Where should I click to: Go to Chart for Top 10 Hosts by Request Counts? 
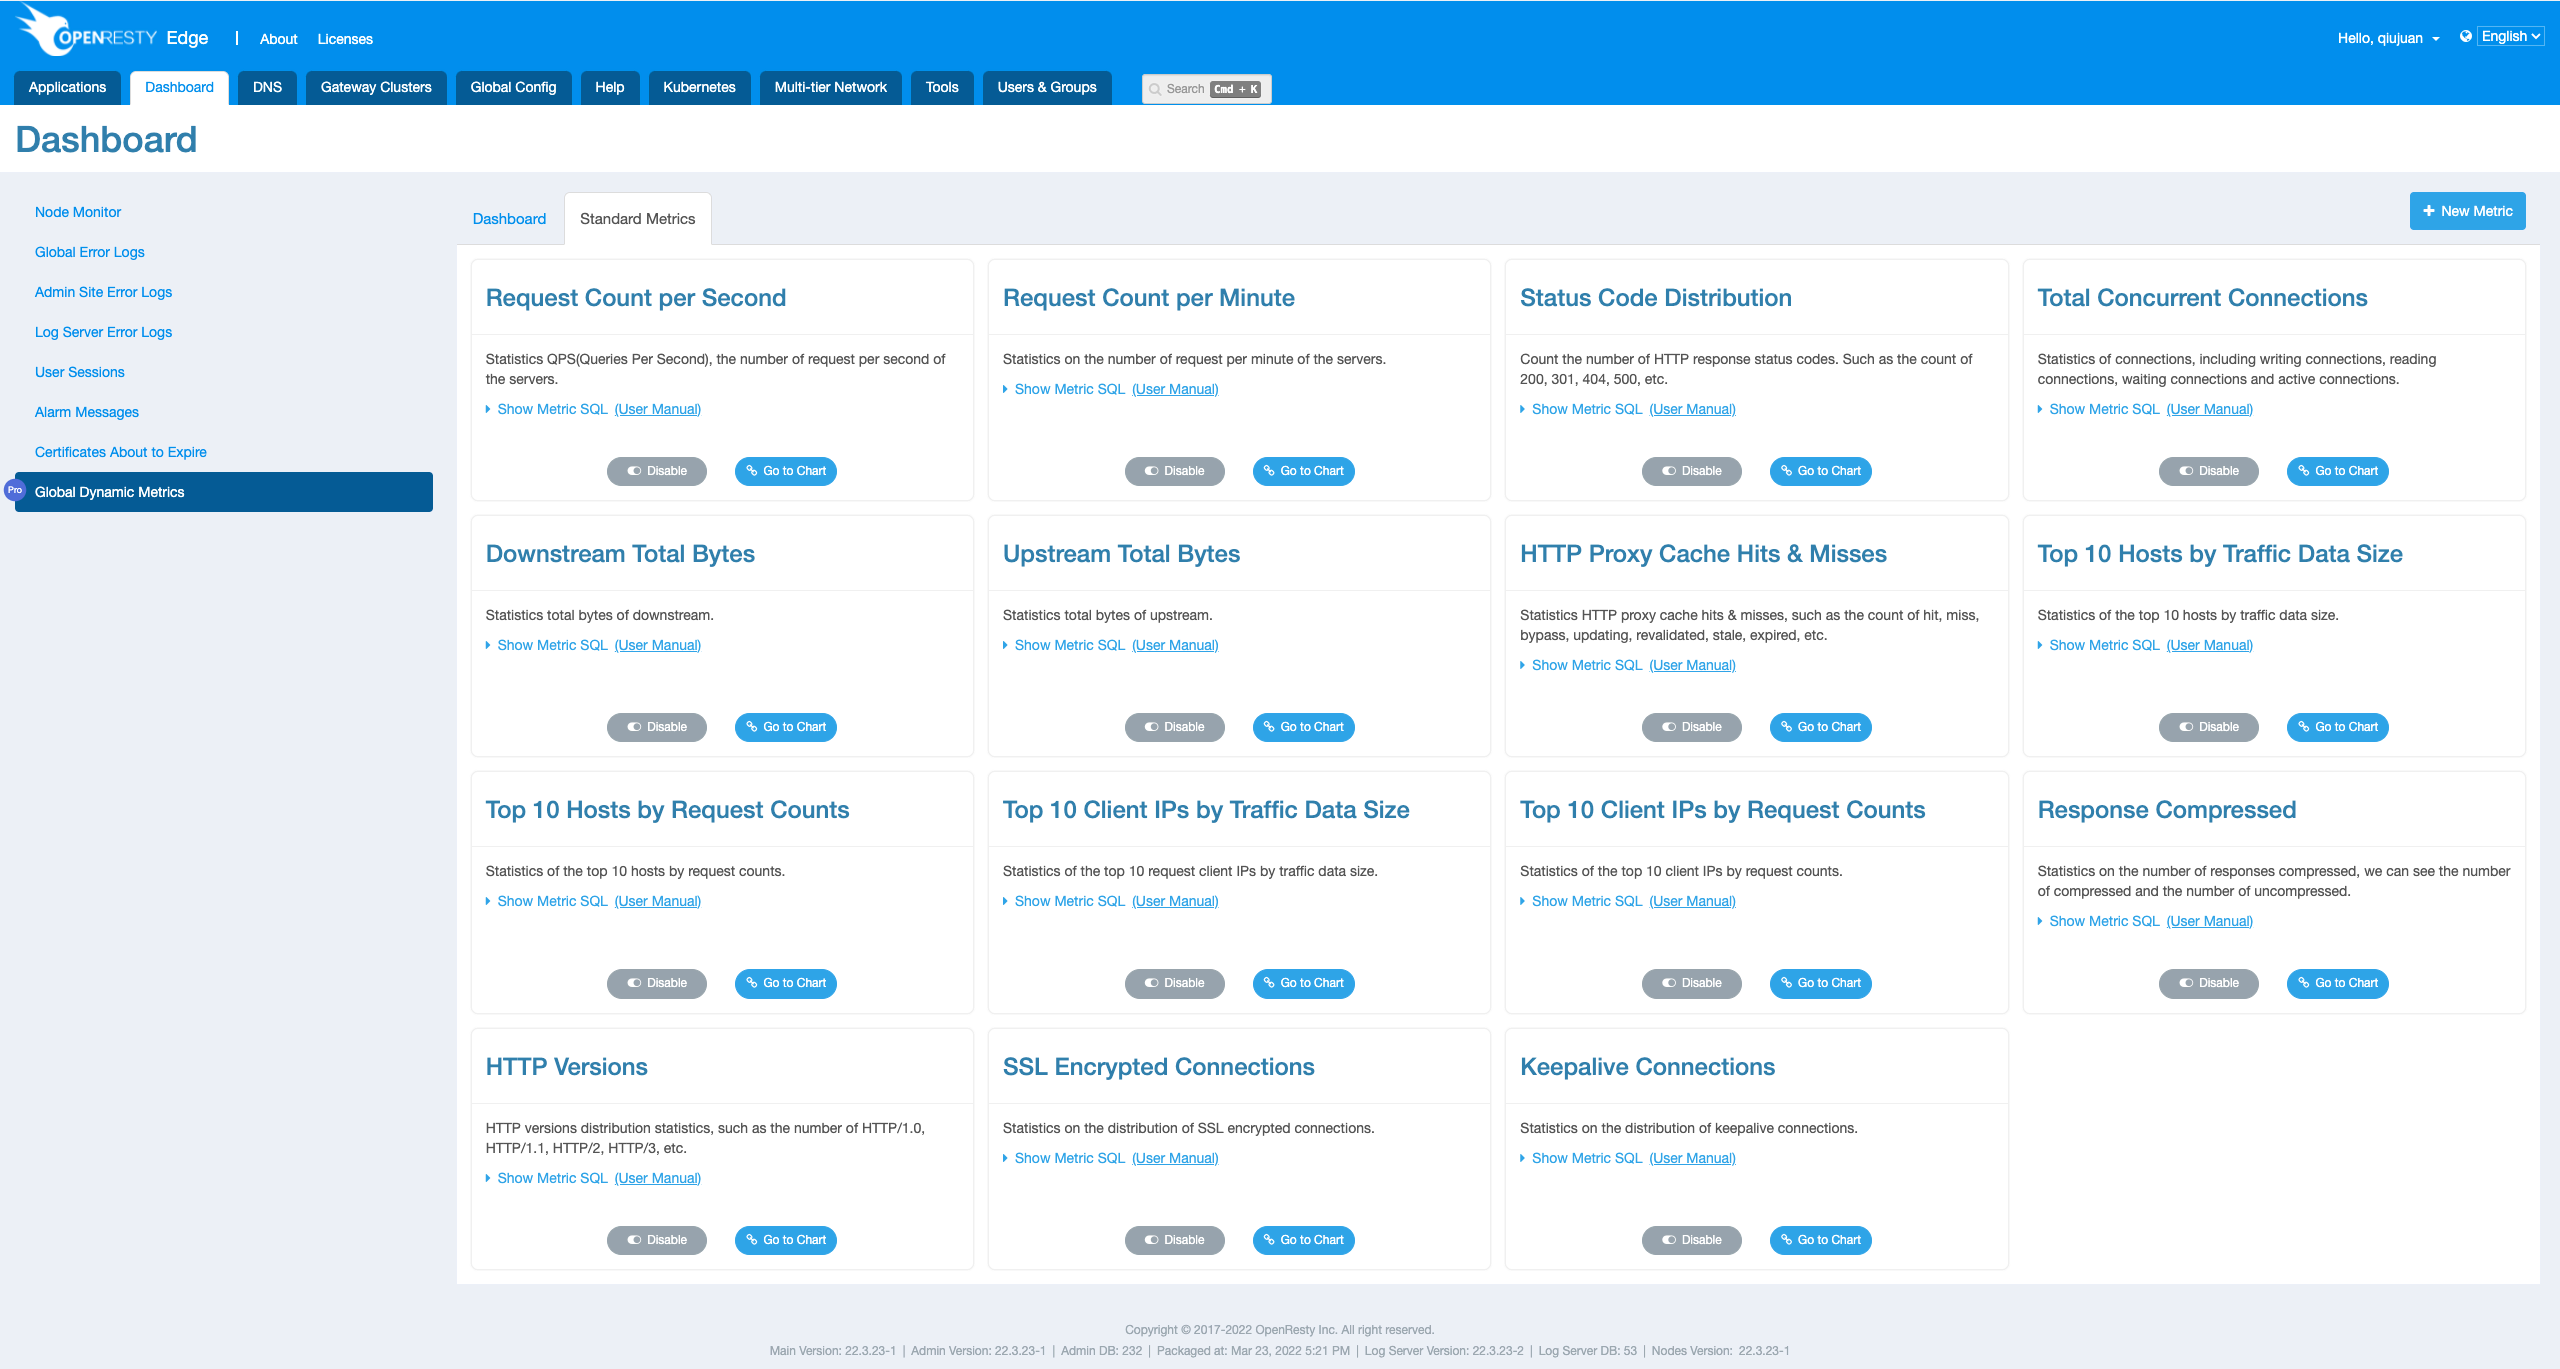pyautogui.click(x=785, y=983)
